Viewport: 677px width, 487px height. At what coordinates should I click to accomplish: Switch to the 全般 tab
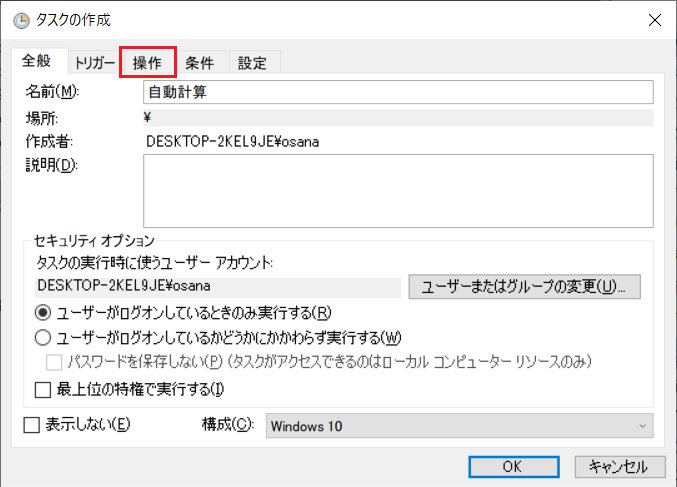coord(37,60)
